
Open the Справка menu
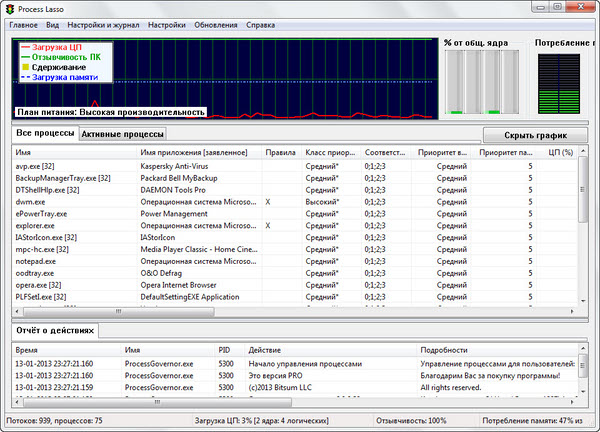(x=261, y=23)
